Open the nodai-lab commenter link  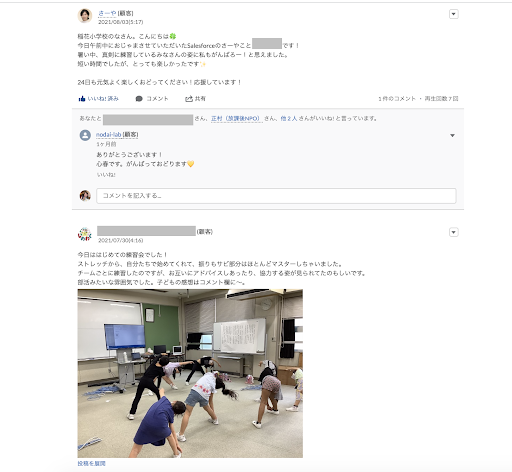point(108,134)
